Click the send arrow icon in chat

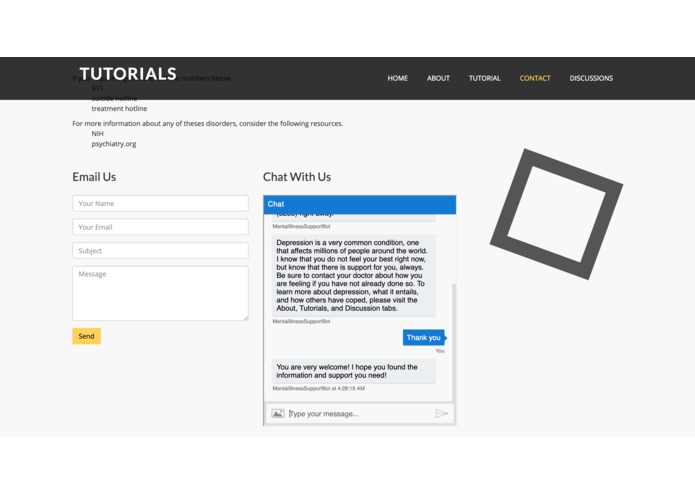[x=441, y=413]
